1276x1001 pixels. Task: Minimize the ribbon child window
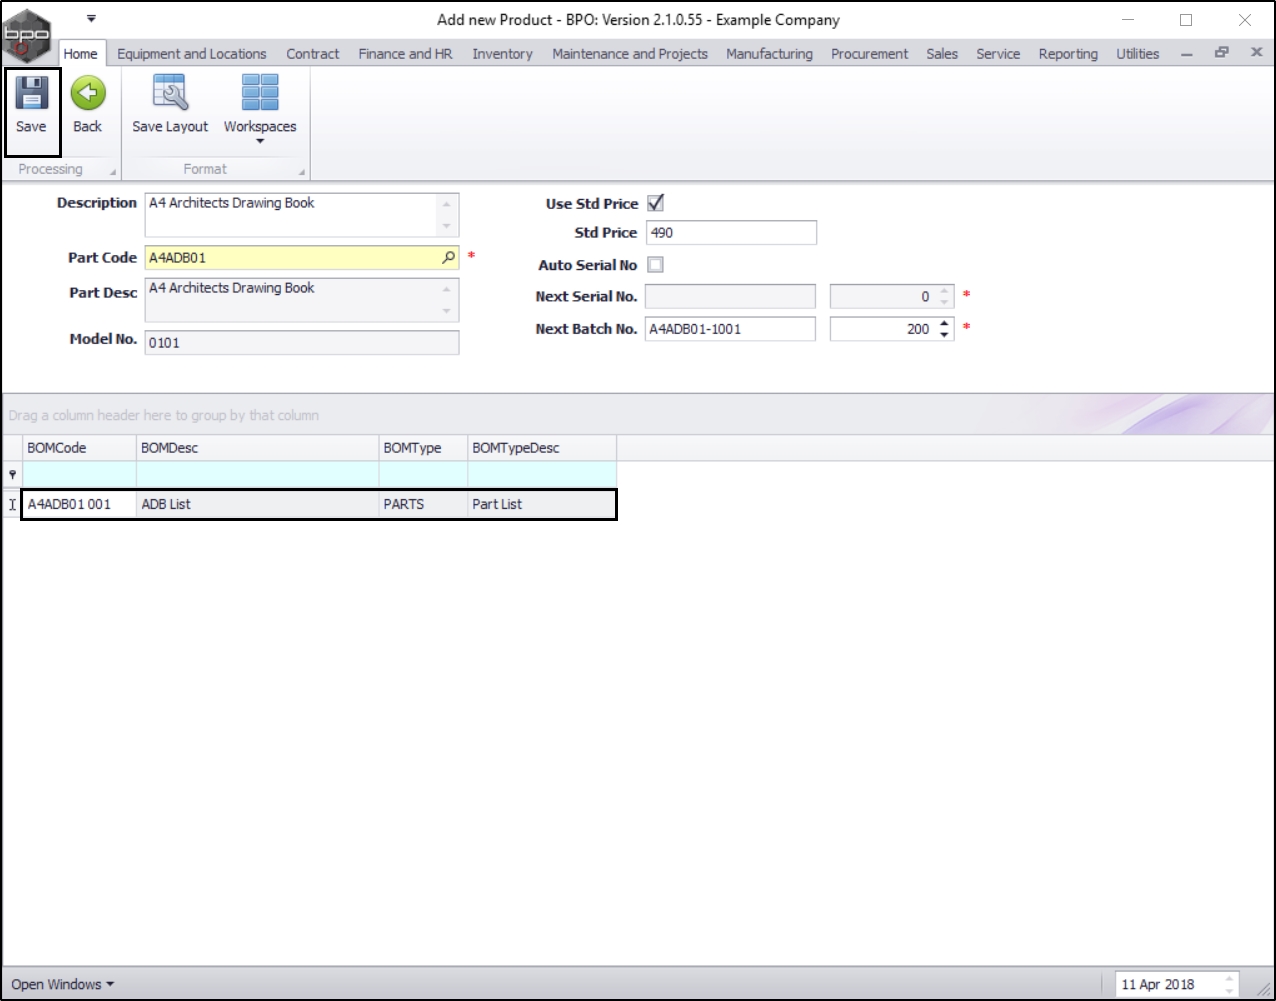pyautogui.click(x=1187, y=54)
